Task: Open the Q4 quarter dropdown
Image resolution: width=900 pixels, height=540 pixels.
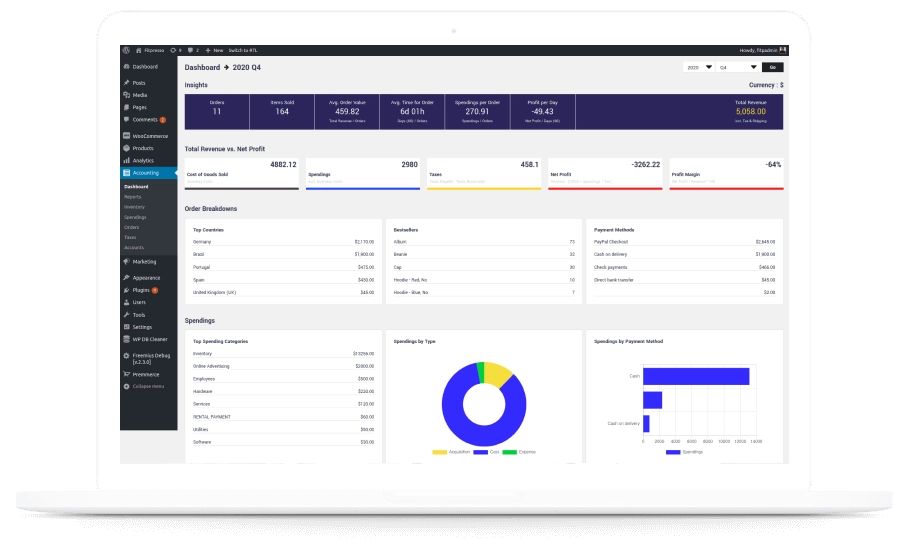Action: click(738, 67)
